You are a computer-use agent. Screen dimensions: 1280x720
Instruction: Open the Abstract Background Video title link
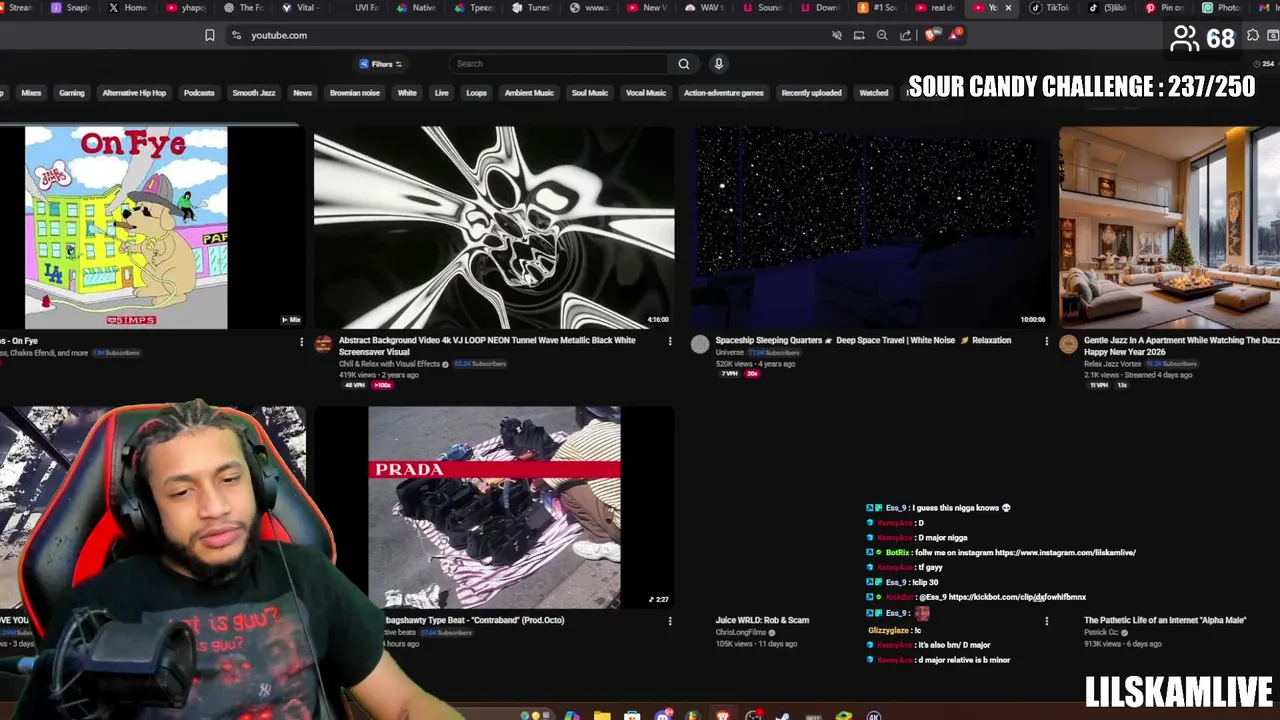(487, 346)
